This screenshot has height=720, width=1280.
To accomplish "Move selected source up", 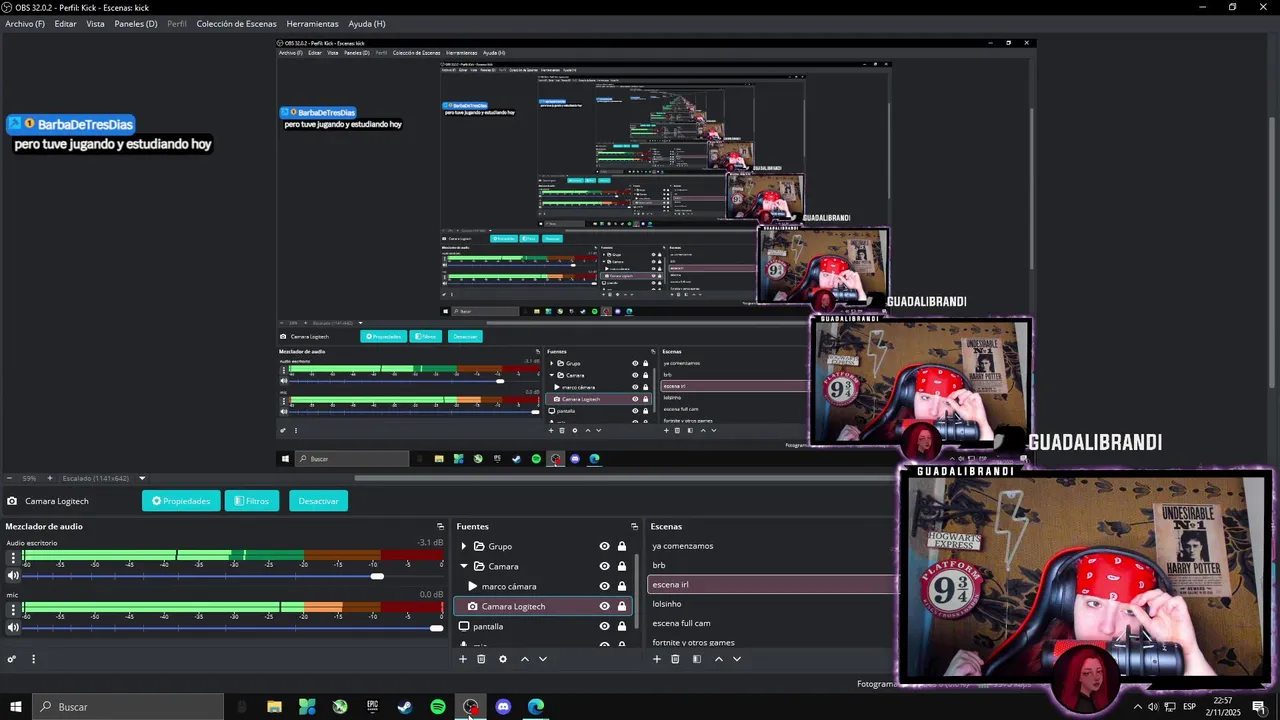I will tap(525, 659).
